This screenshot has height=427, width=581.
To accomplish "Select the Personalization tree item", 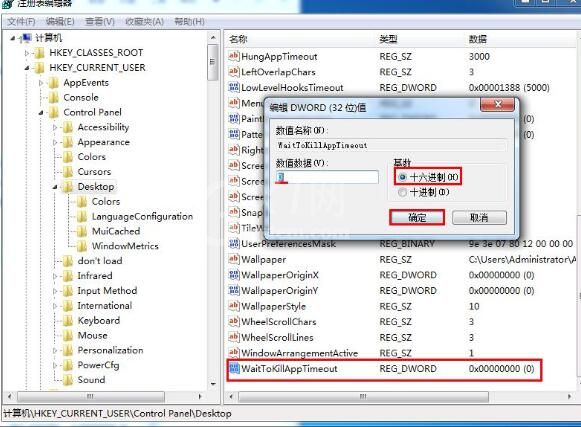I will [110, 350].
